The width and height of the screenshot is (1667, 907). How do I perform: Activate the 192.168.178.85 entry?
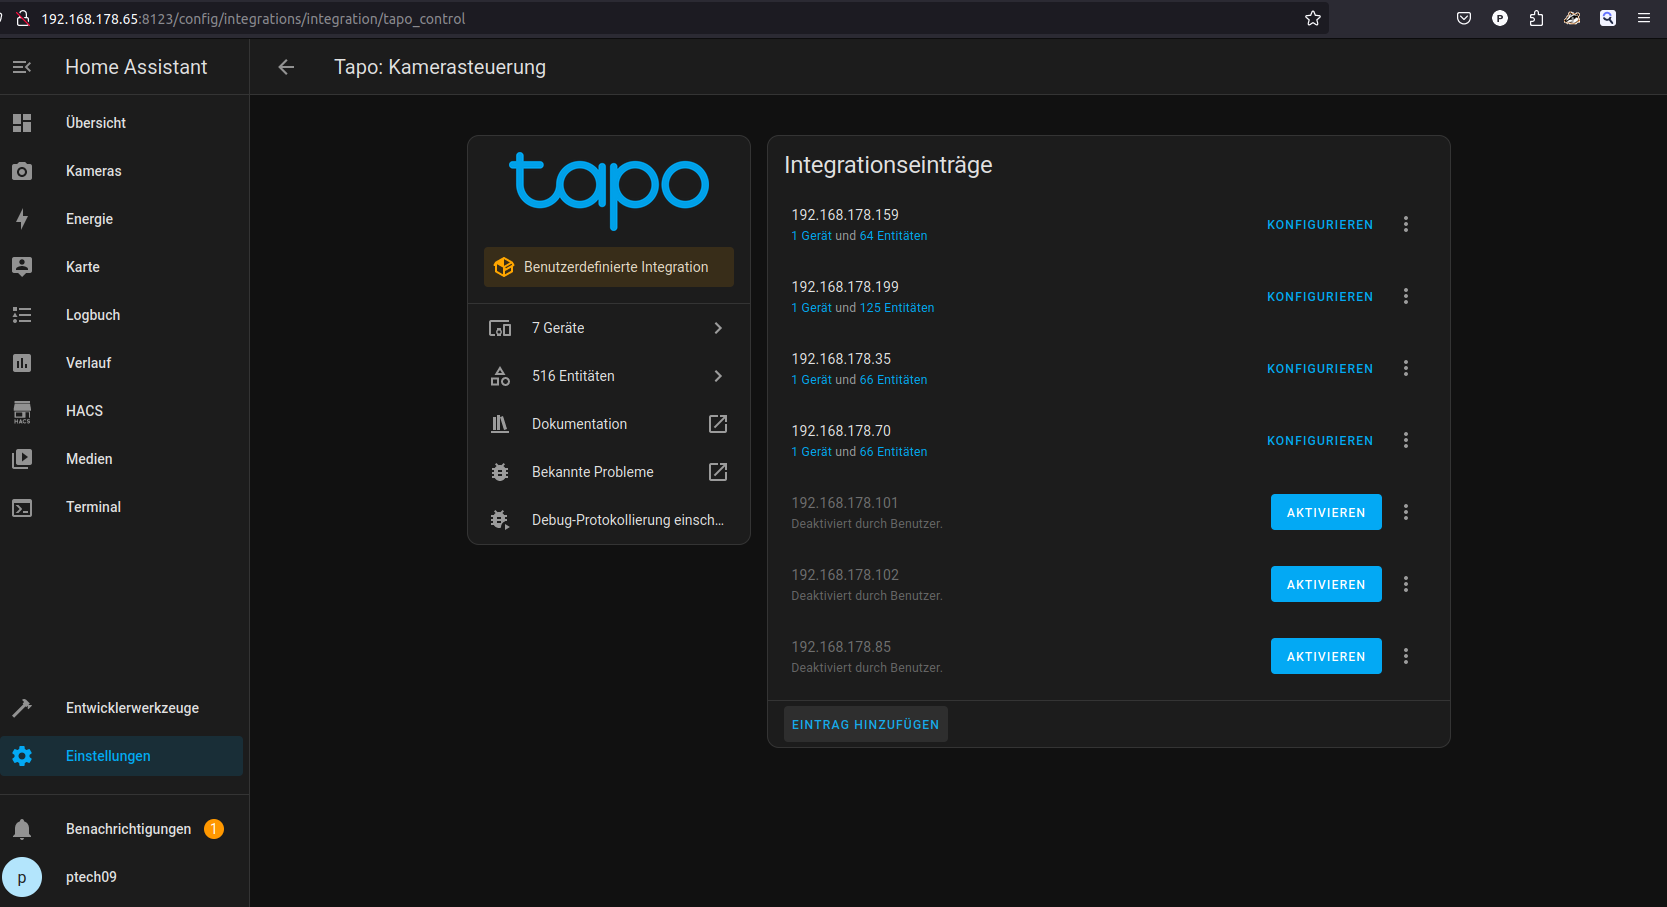pos(1325,656)
